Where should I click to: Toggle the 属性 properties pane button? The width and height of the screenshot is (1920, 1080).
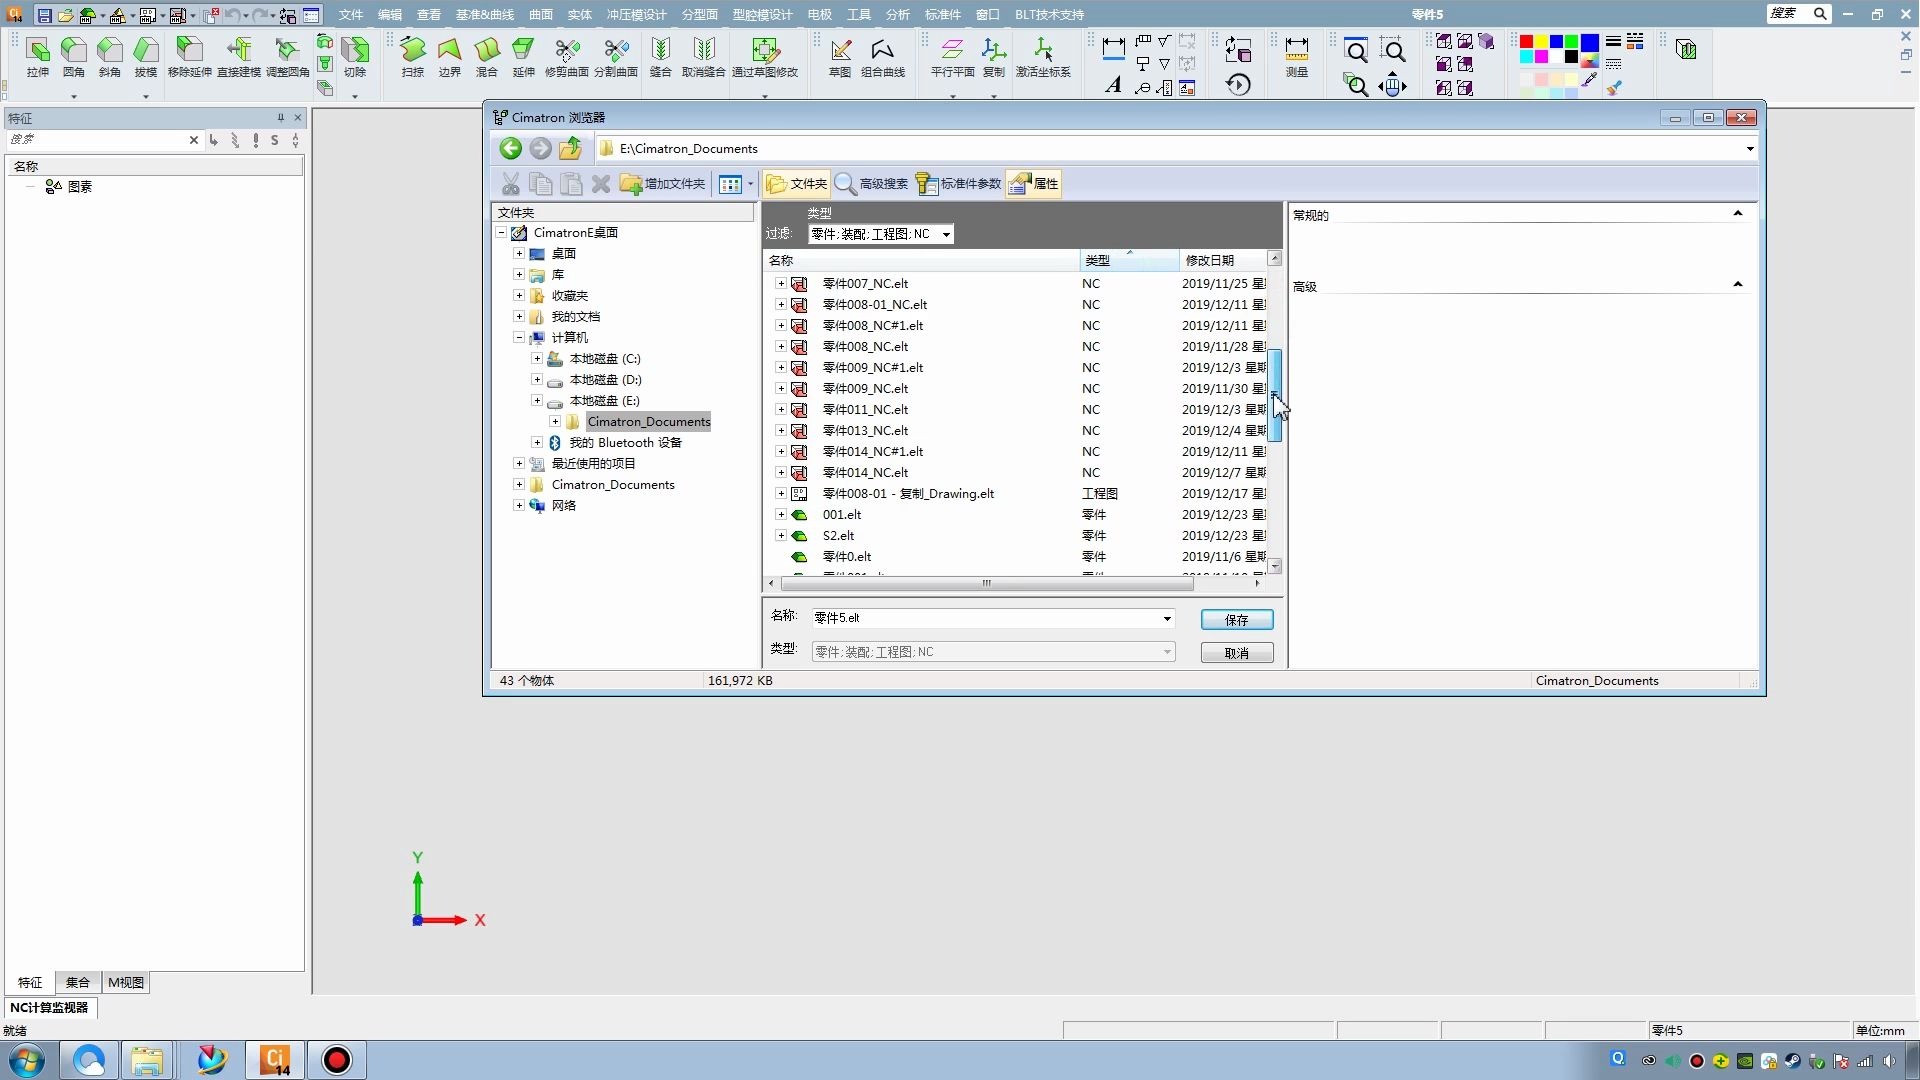[1034, 184]
